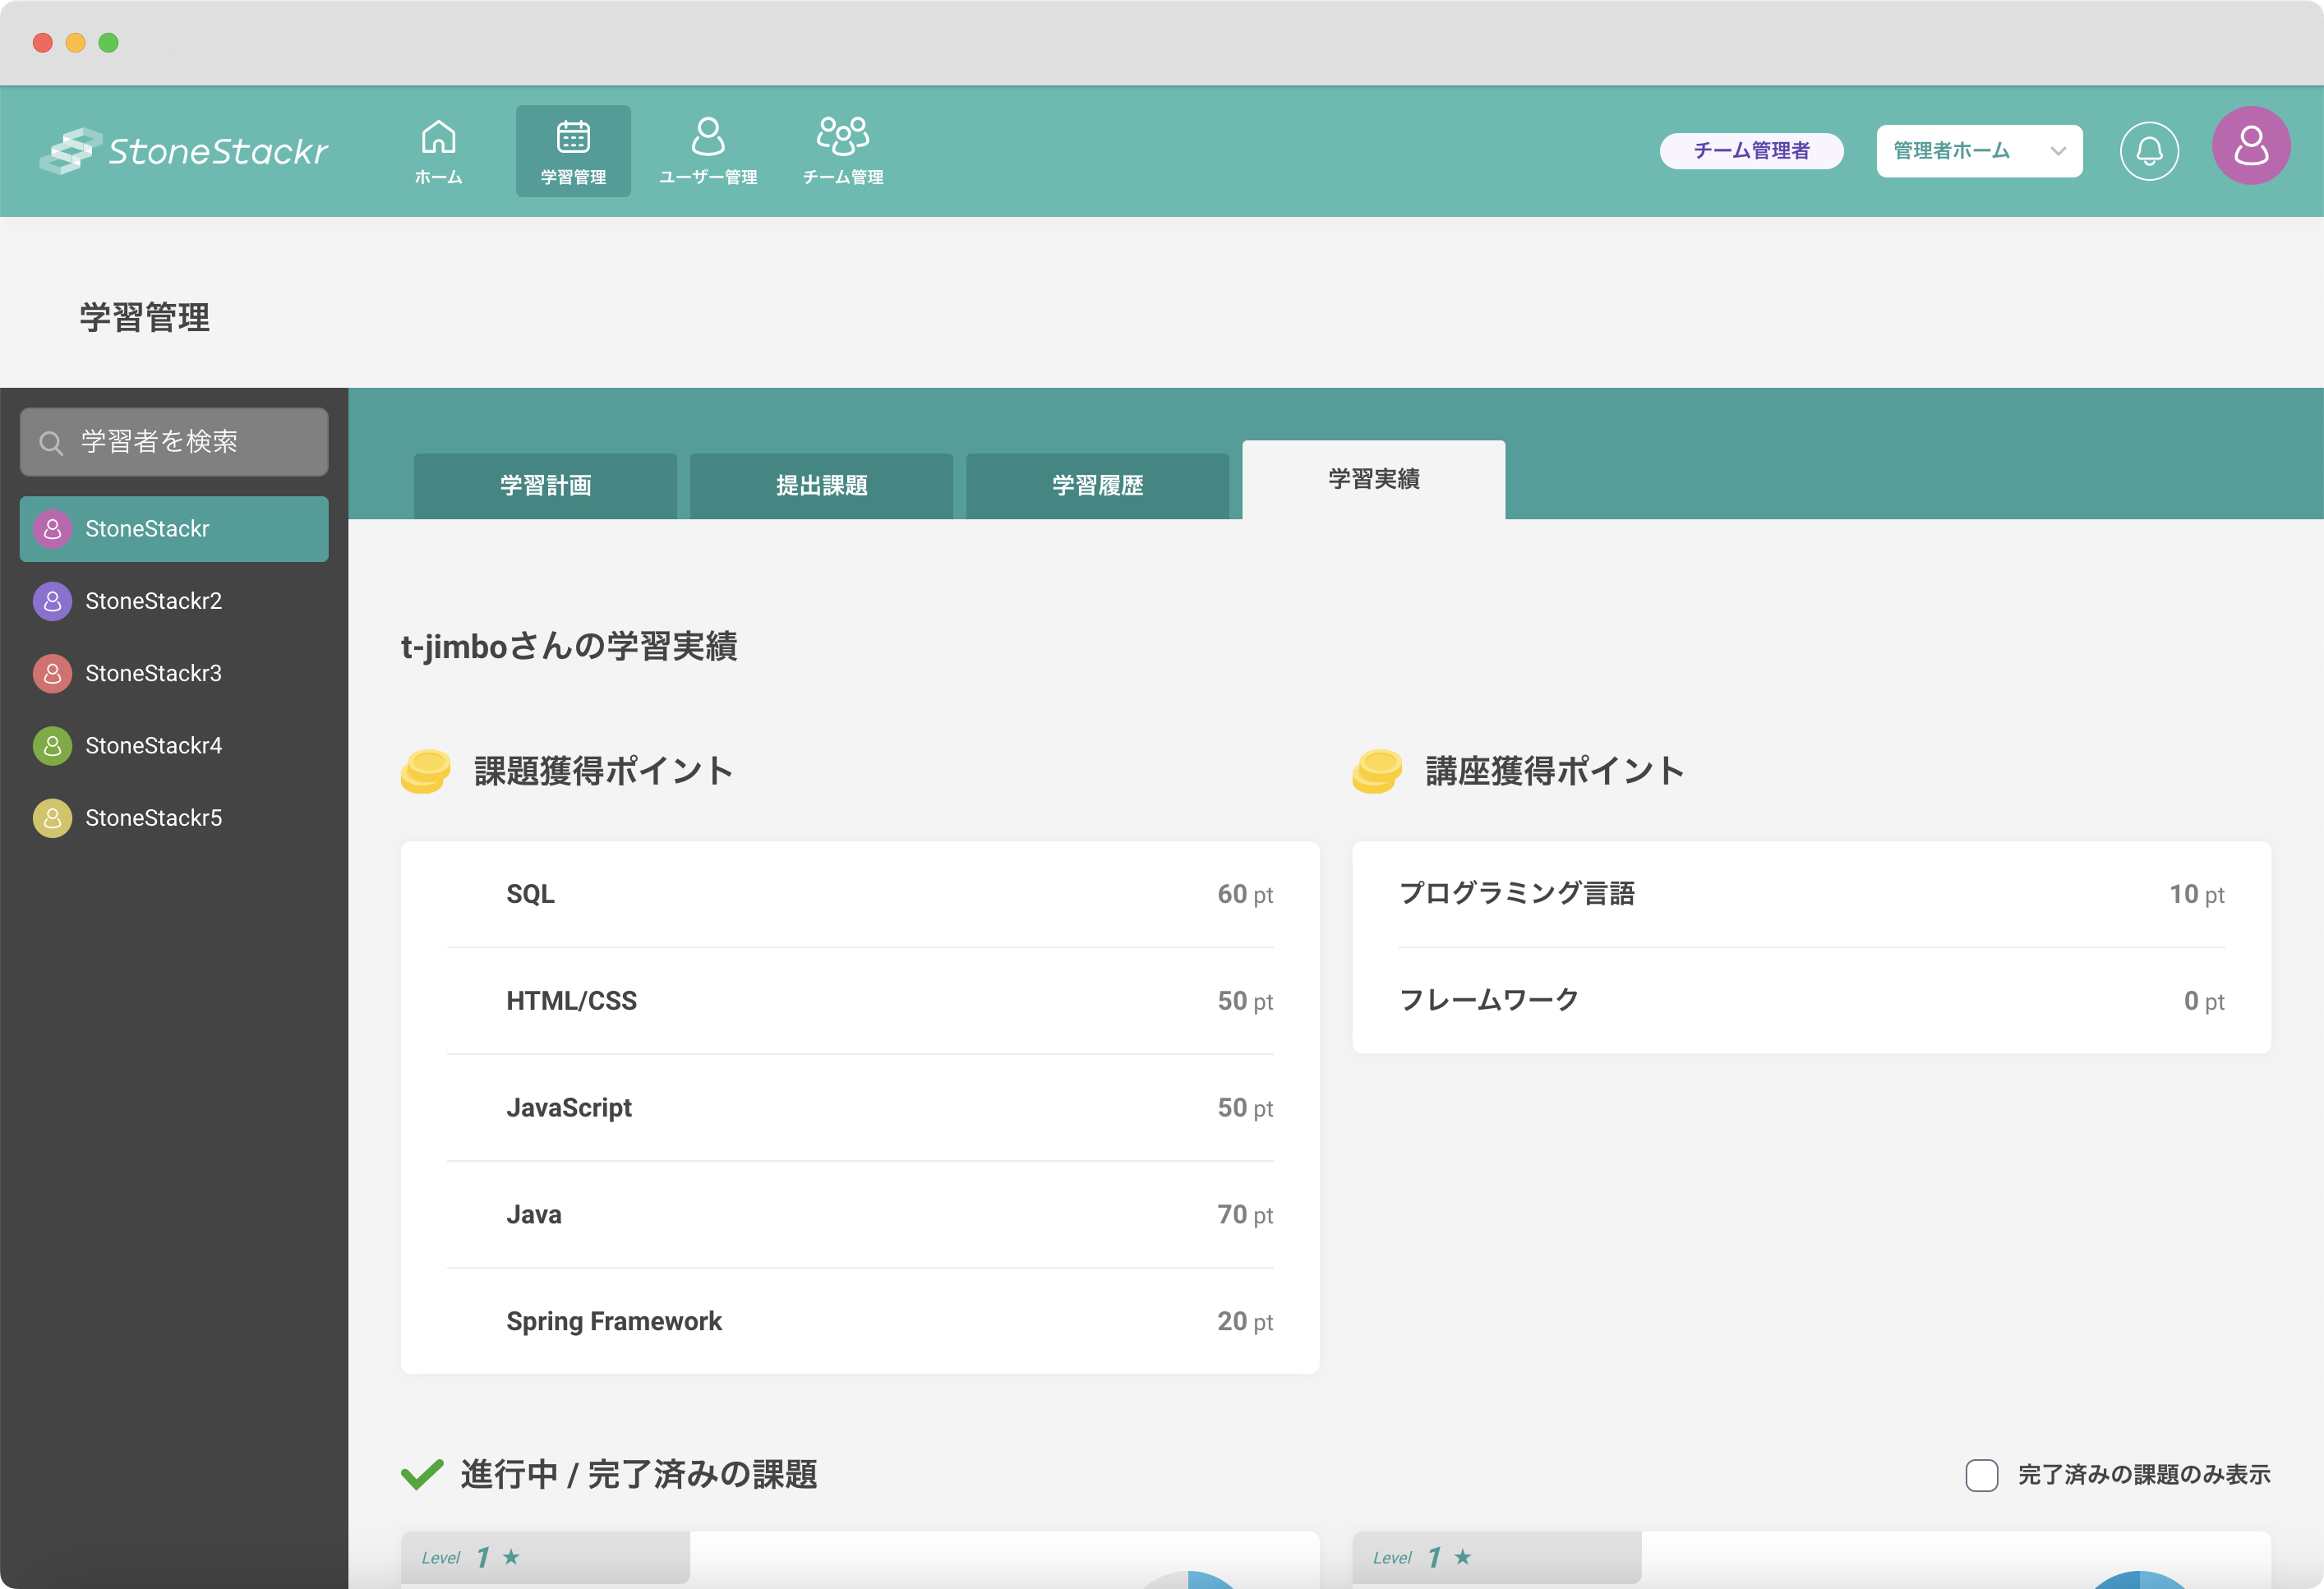The height and width of the screenshot is (1589, 2324).
Task: Expand the 管理者ホーム dropdown
Action: pos(1979,151)
